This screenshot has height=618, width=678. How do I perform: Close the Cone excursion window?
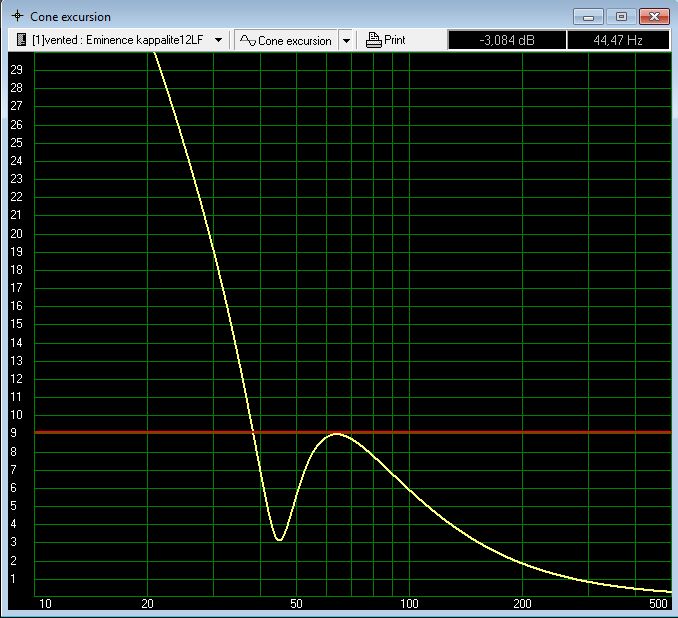tap(653, 16)
